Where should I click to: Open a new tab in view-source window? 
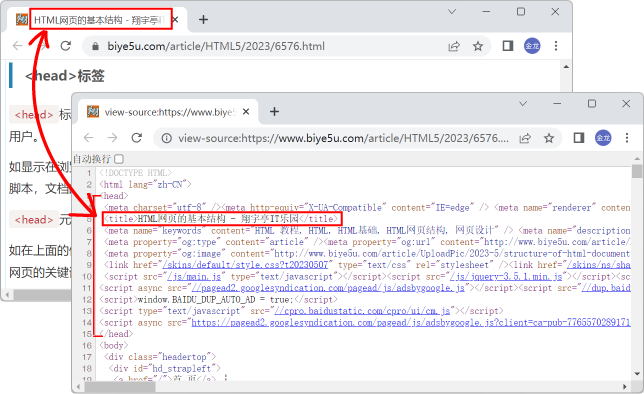(x=274, y=111)
